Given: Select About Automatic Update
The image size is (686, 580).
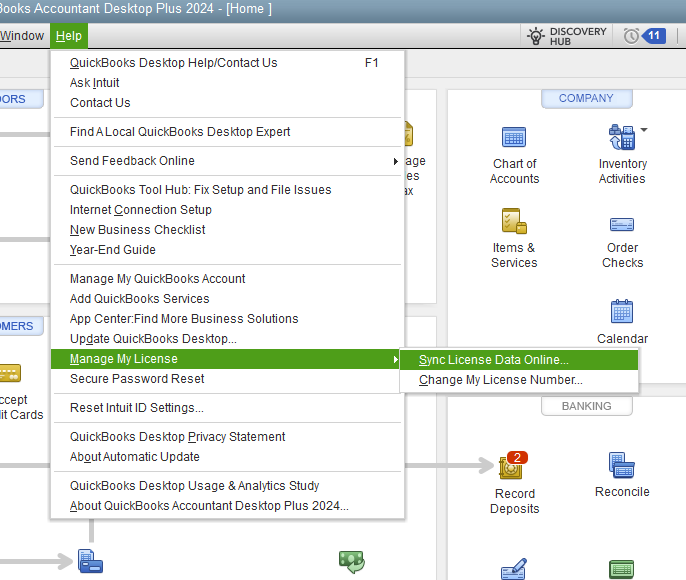Looking at the screenshot, I should coord(227,457).
